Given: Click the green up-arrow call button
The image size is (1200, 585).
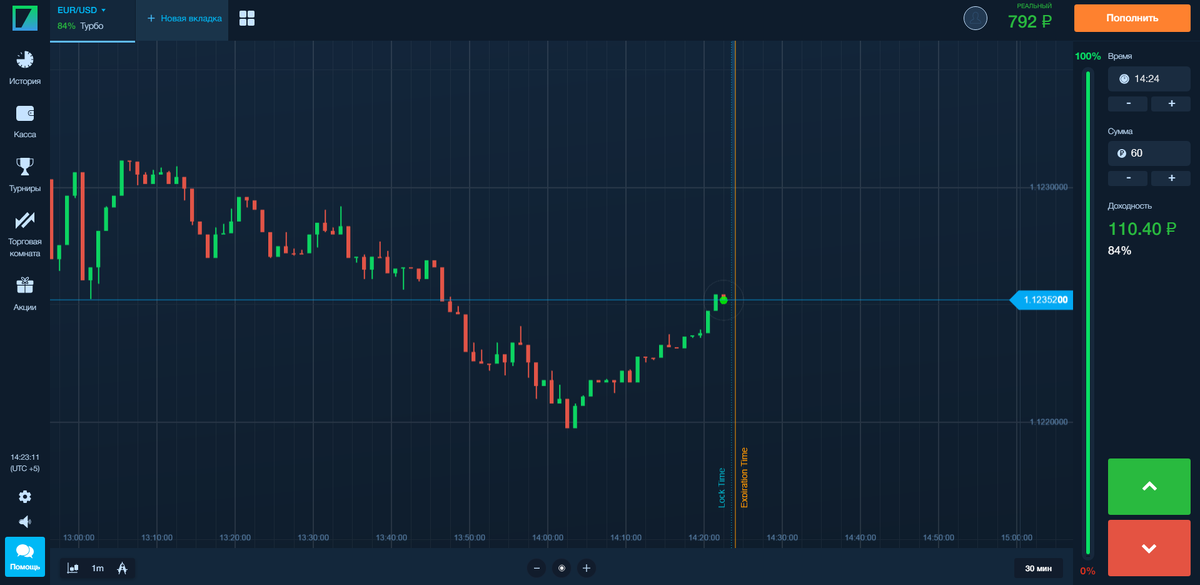Looking at the screenshot, I should 1149,487.
